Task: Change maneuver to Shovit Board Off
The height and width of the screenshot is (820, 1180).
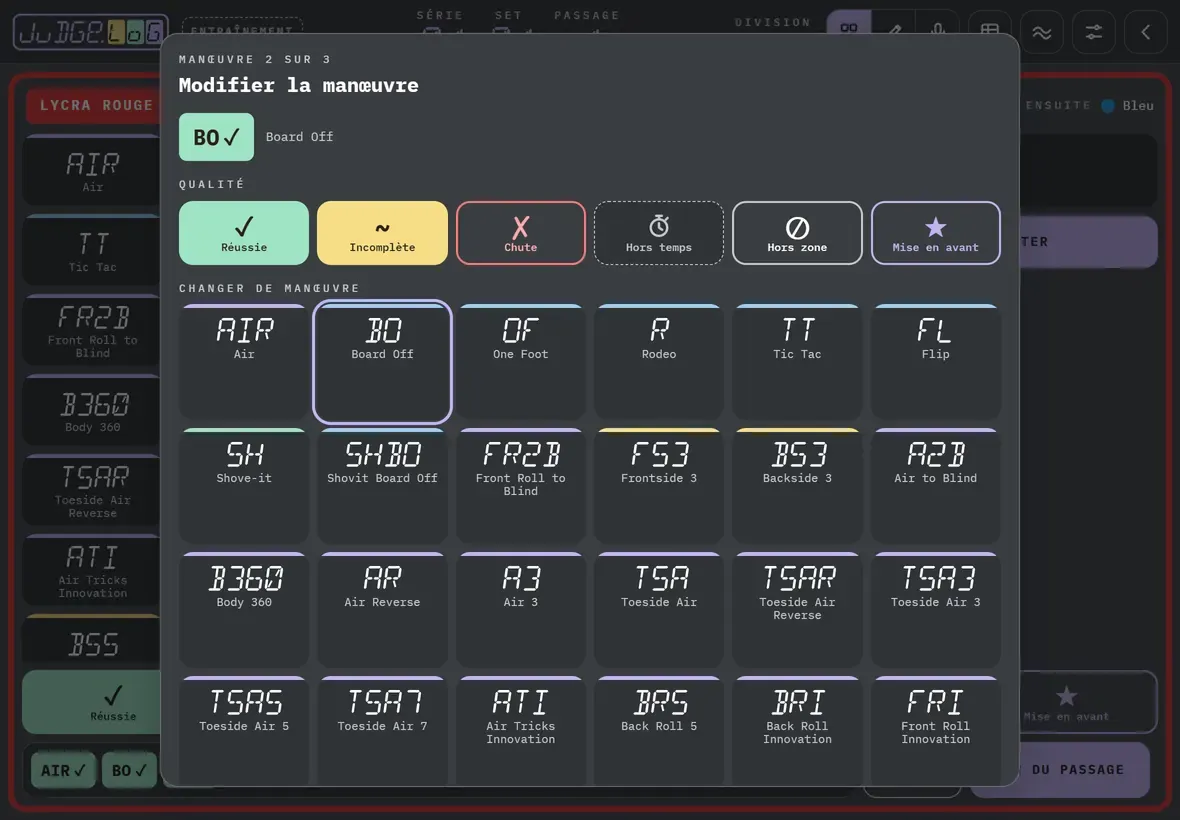Action: [382, 486]
